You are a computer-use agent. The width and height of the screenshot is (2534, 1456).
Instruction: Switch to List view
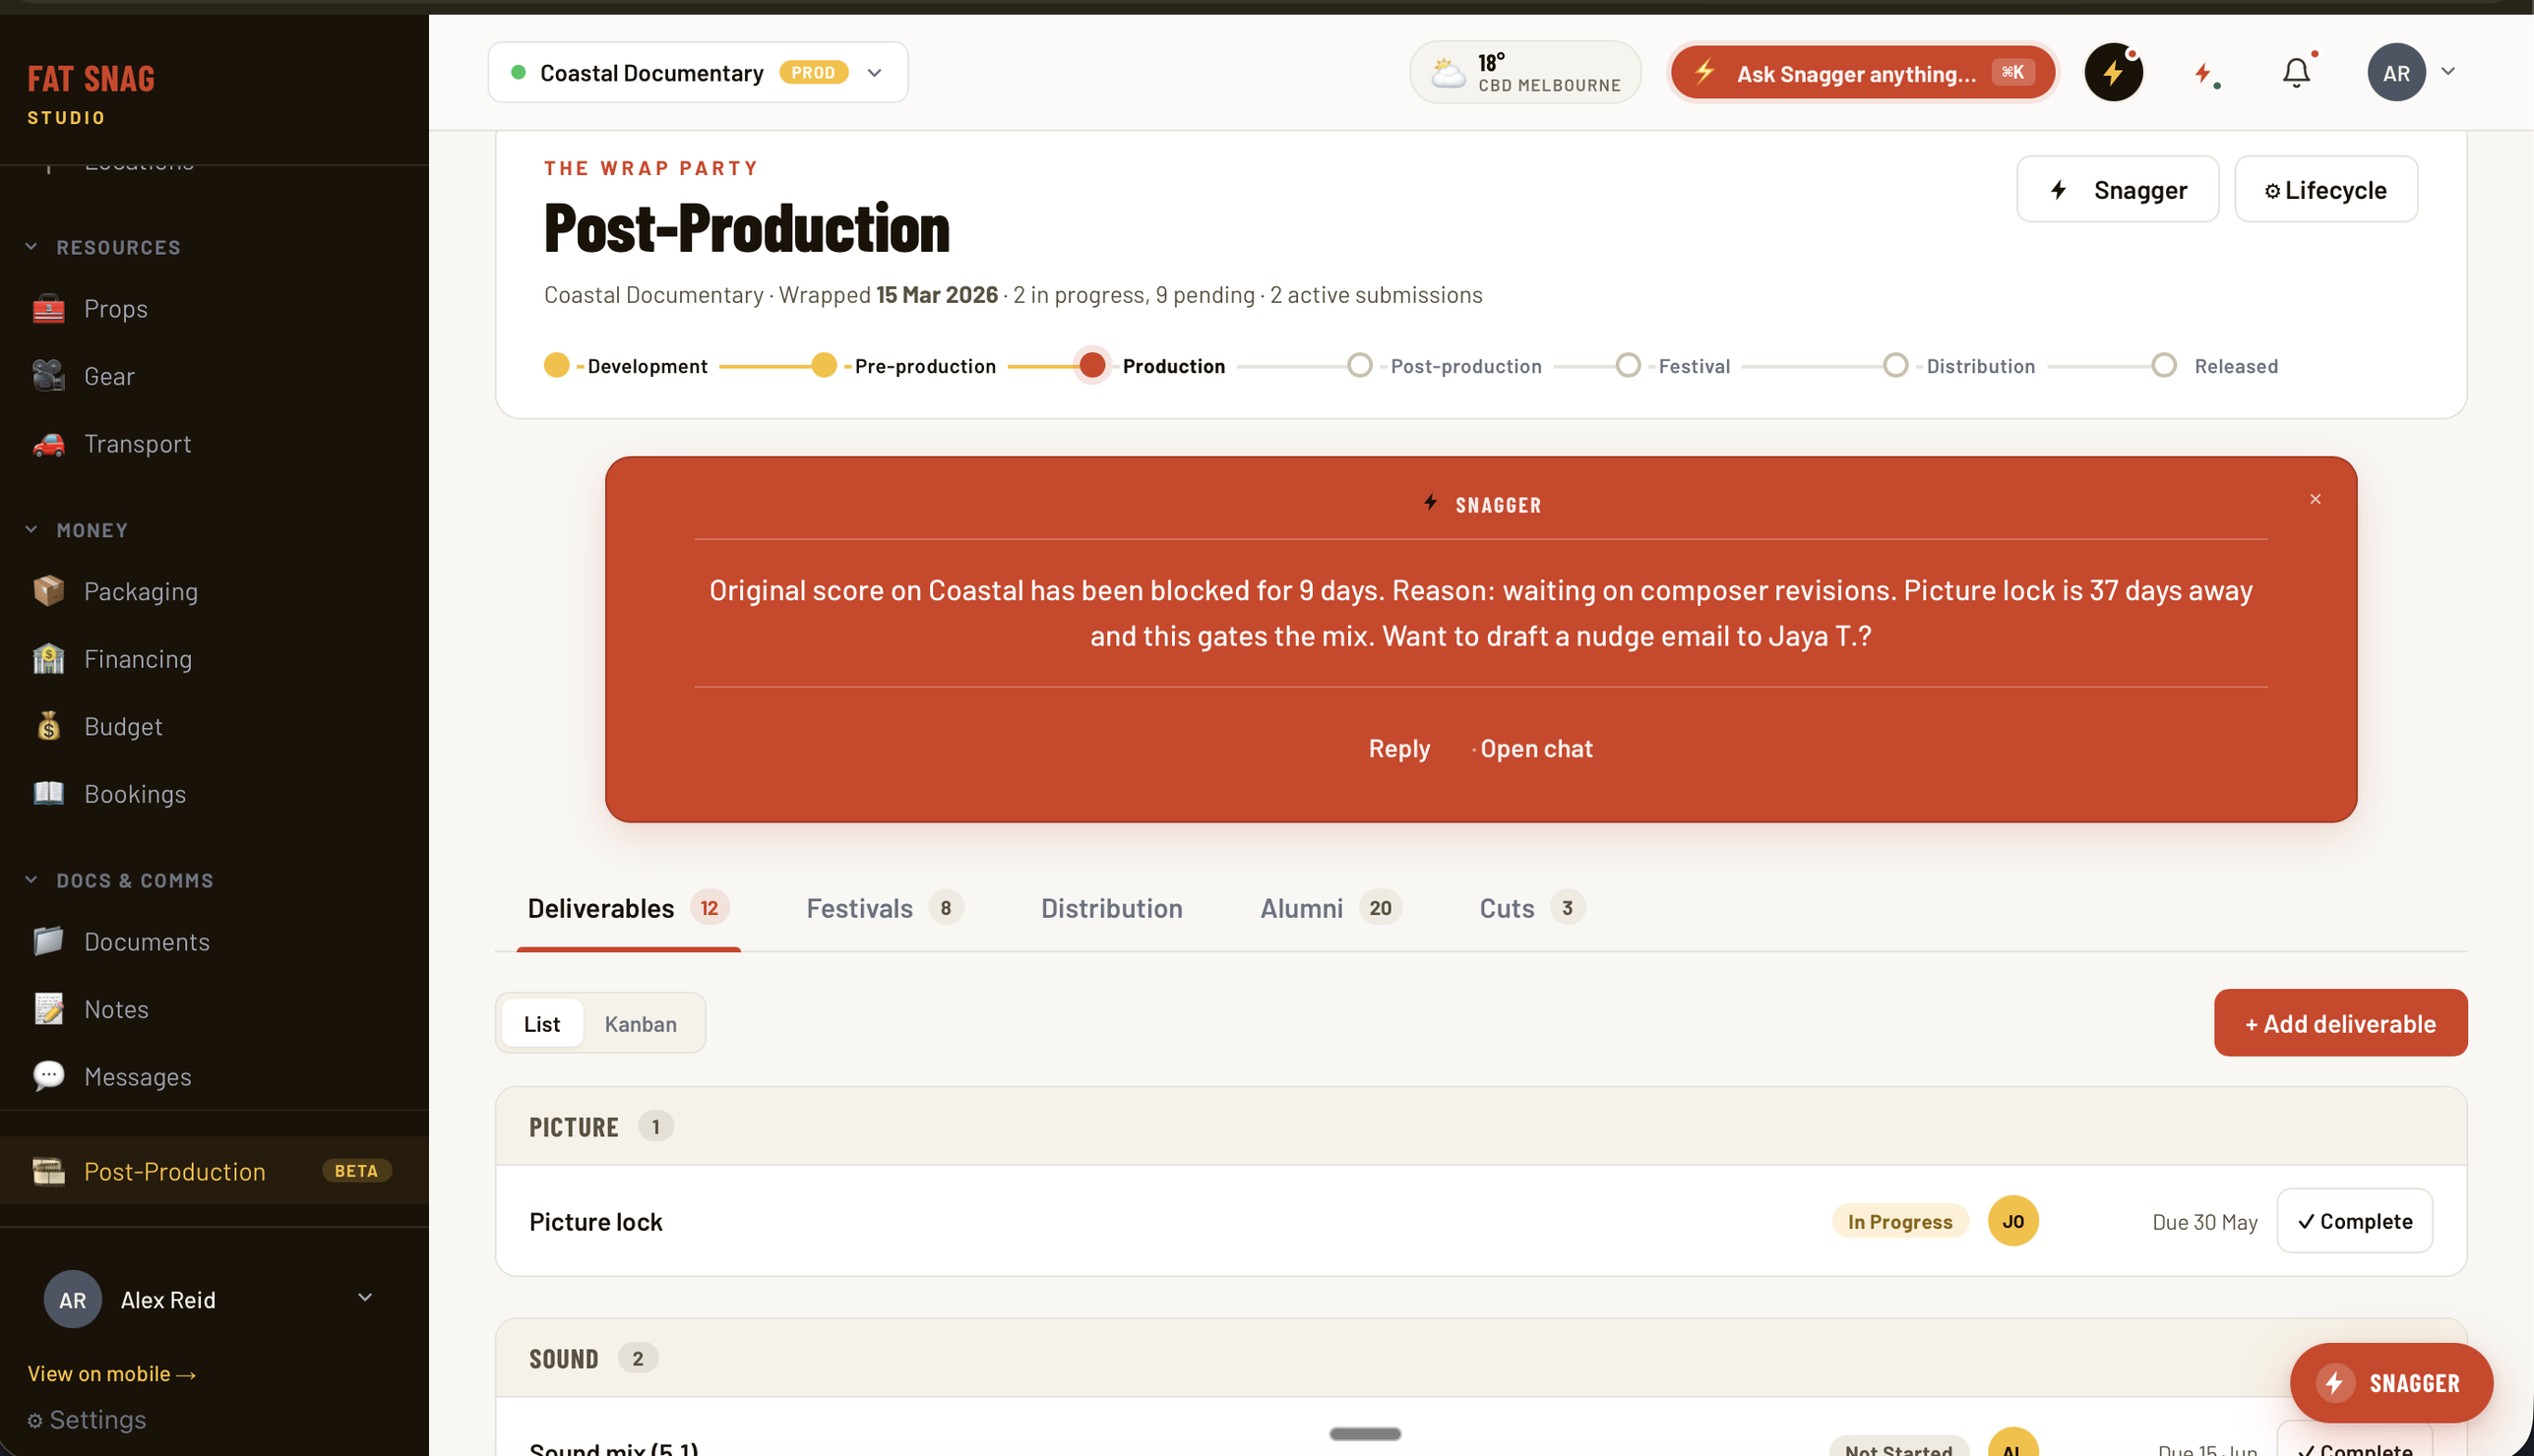point(542,1023)
